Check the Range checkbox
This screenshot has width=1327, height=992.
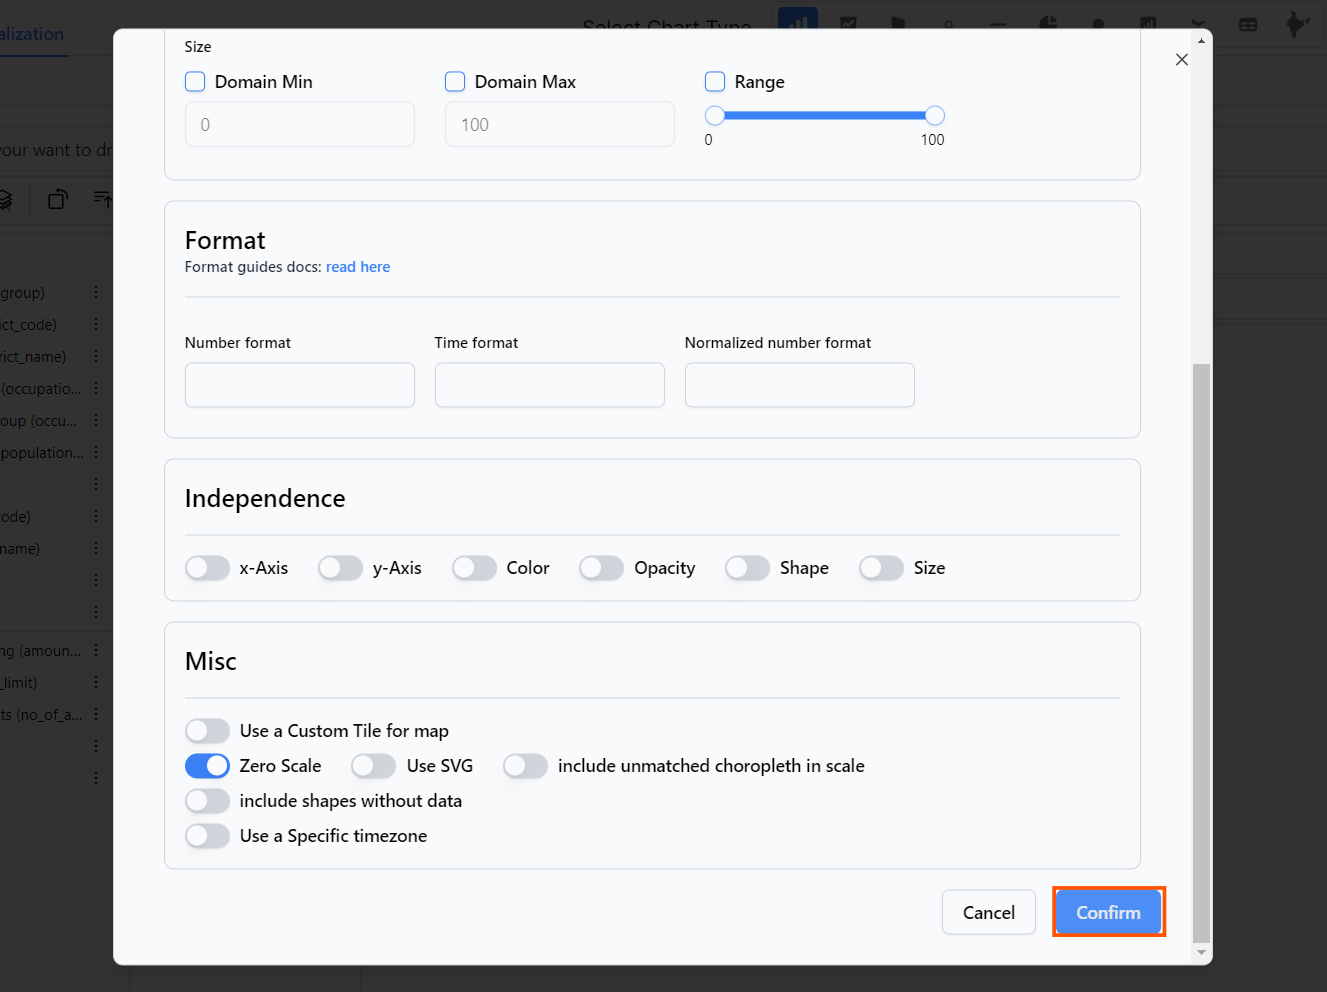715,82
